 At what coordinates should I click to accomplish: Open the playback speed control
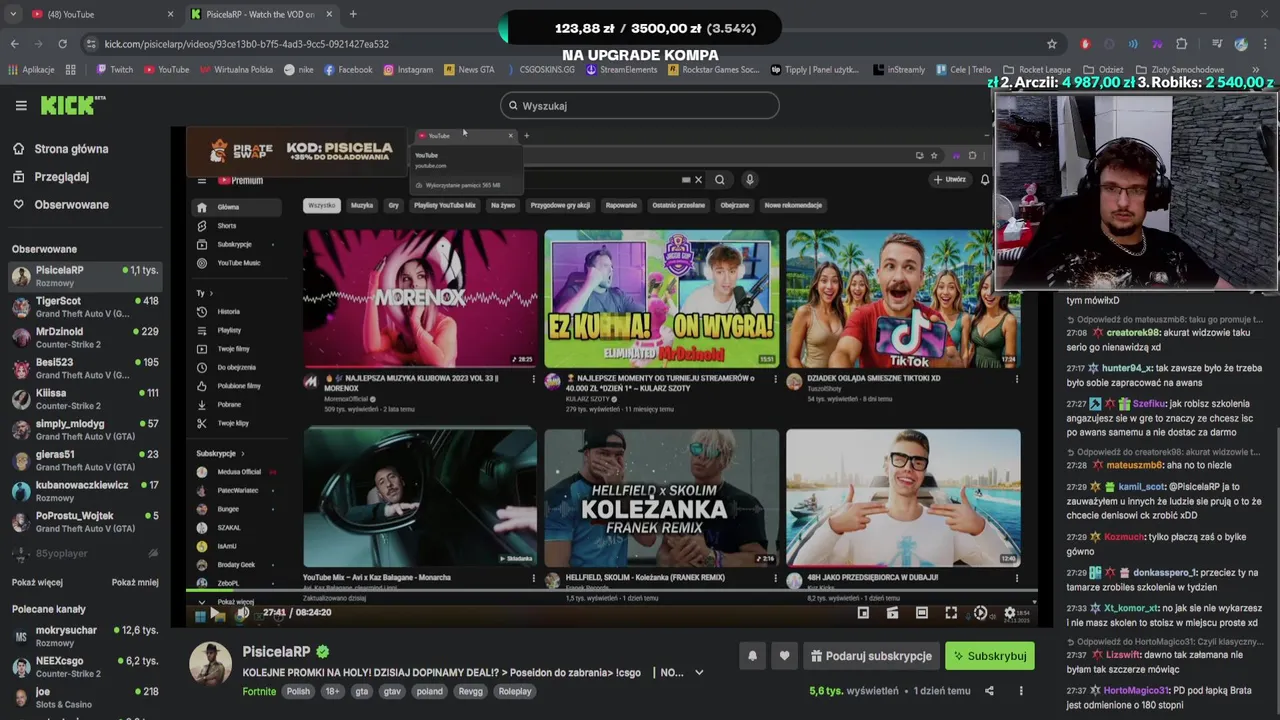point(980,613)
